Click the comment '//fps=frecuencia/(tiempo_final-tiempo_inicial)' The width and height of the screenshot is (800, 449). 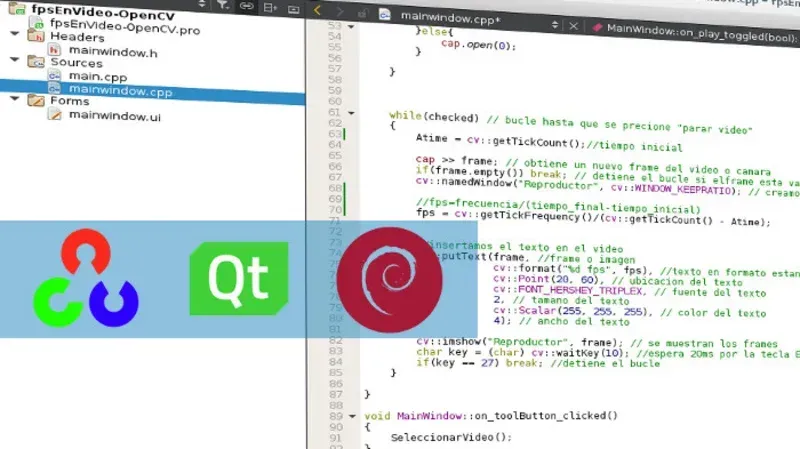(558, 207)
